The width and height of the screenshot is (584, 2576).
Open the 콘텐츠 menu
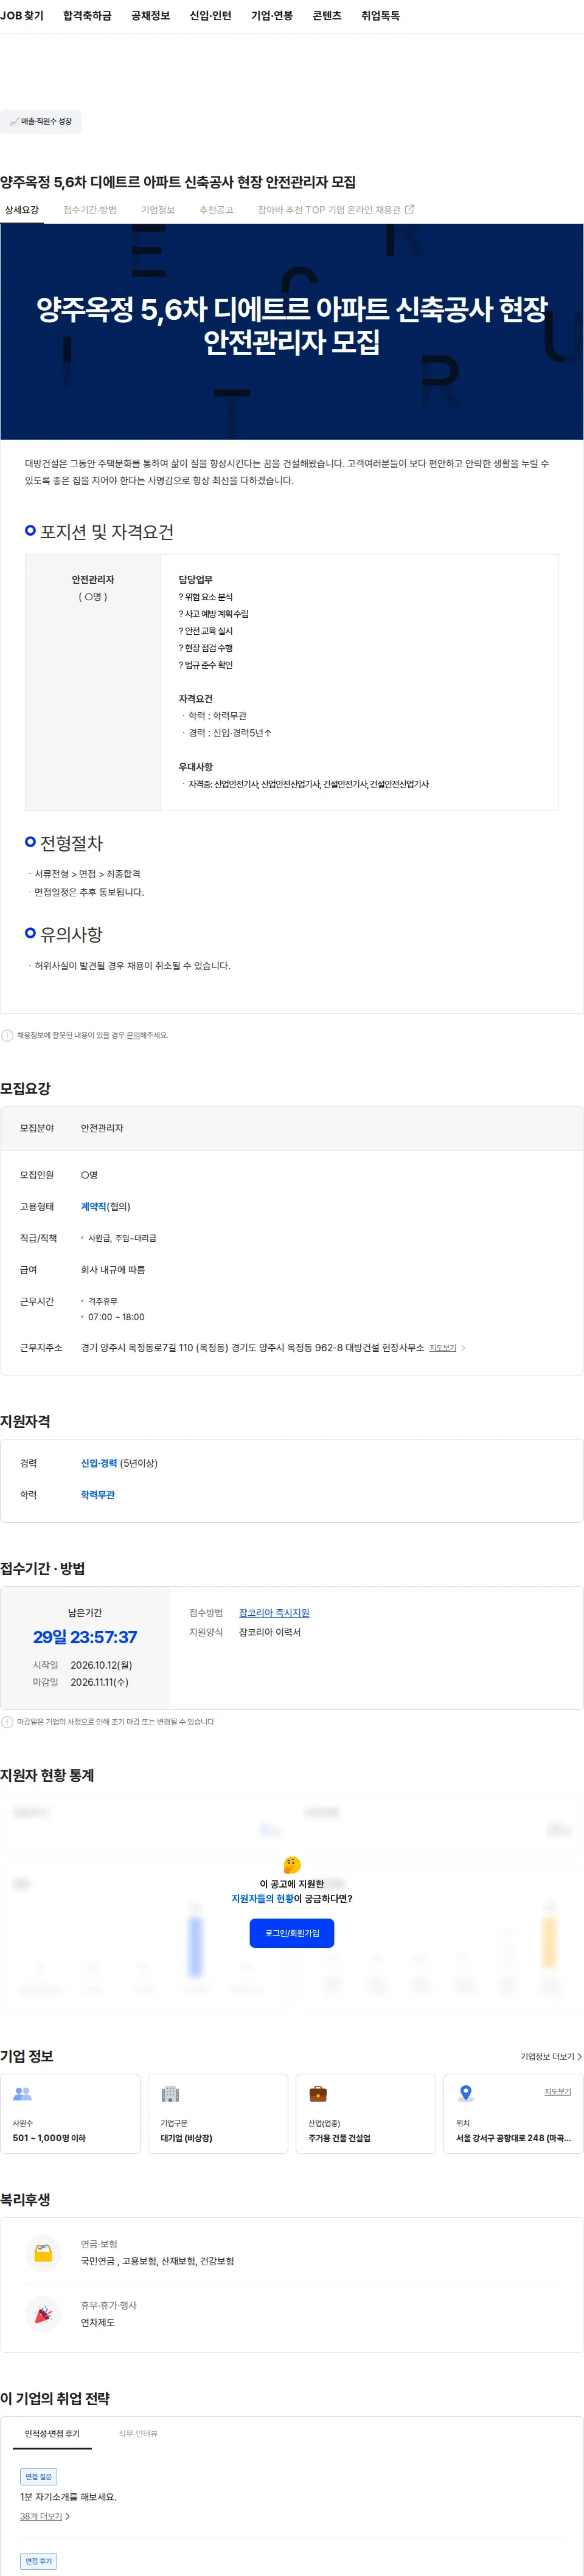(x=327, y=16)
